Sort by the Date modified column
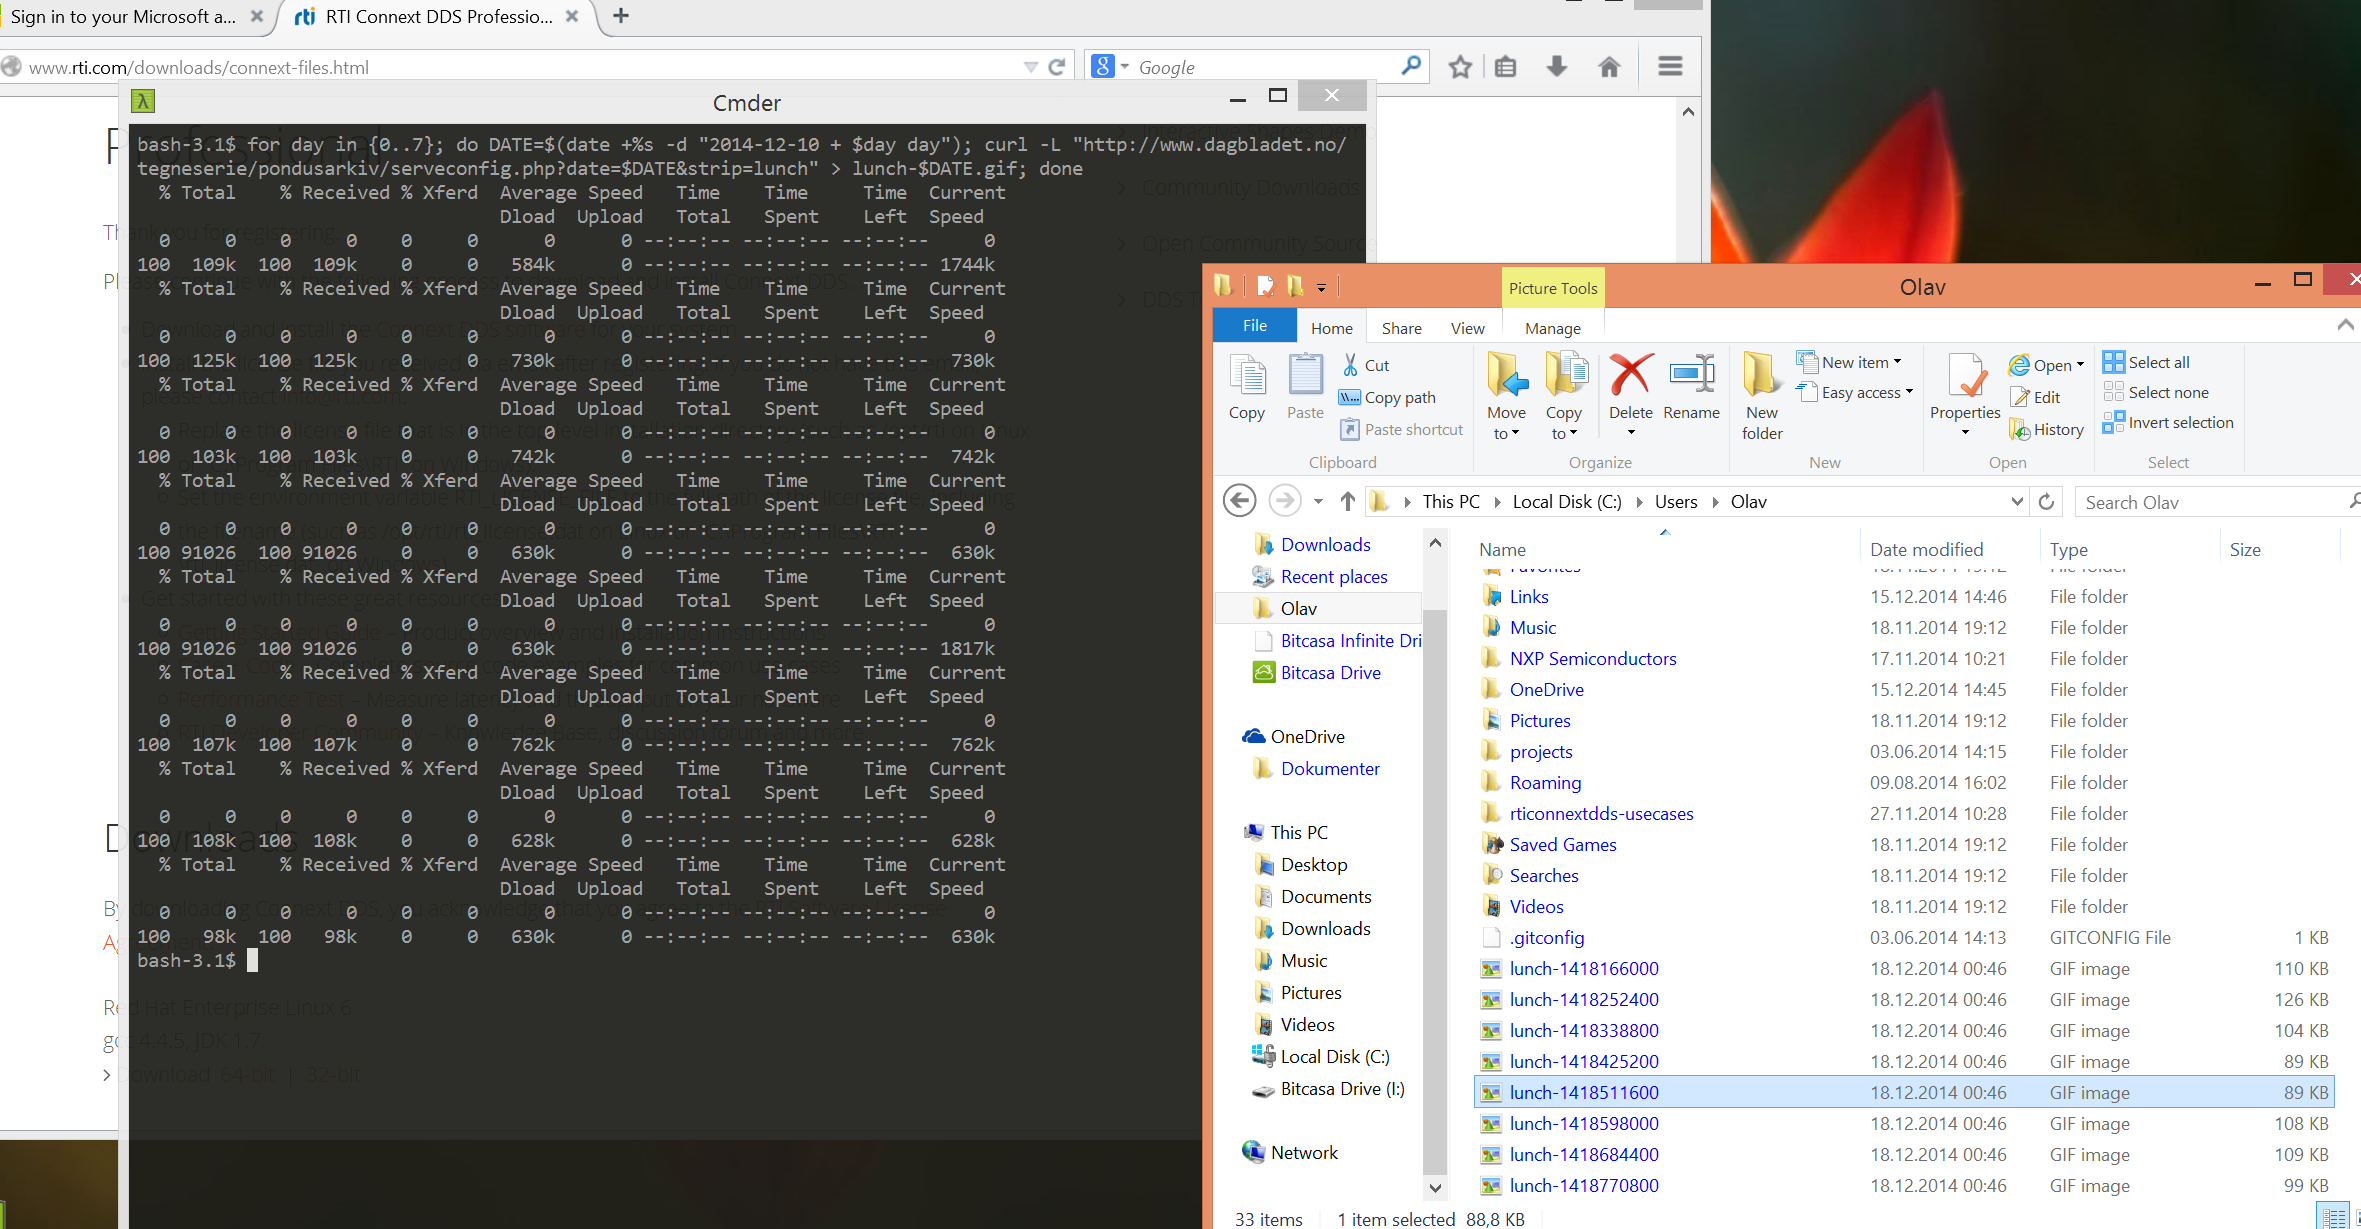The height and width of the screenshot is (1229, 2361). pos(1926,549)
